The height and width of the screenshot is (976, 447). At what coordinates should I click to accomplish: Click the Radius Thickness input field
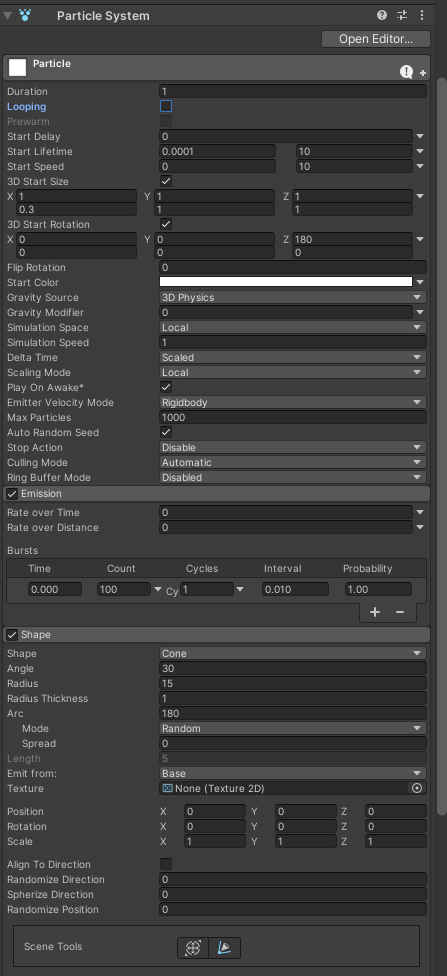[x=293, y=698]
